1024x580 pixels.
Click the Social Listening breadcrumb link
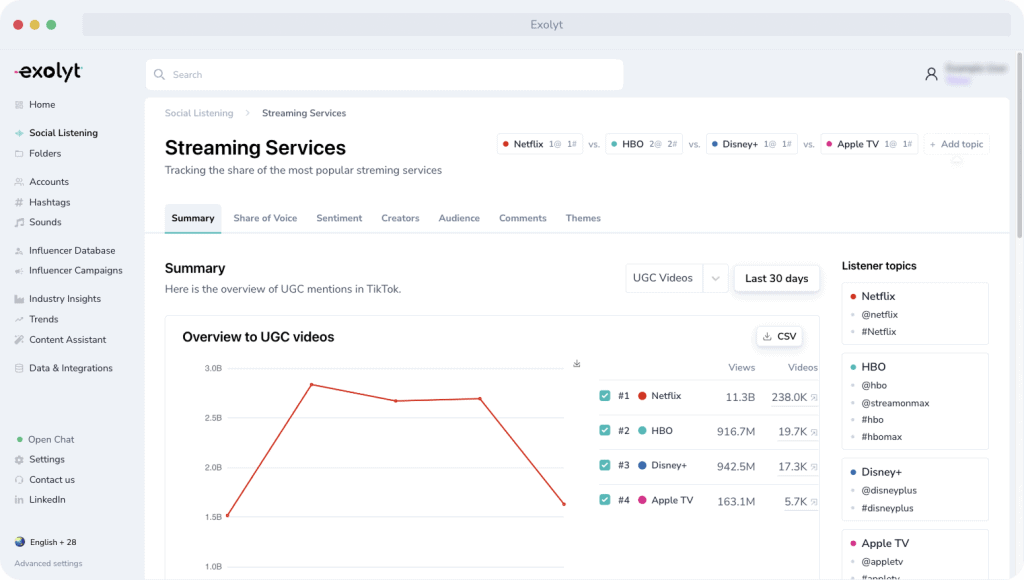click(x=199, y=113)
